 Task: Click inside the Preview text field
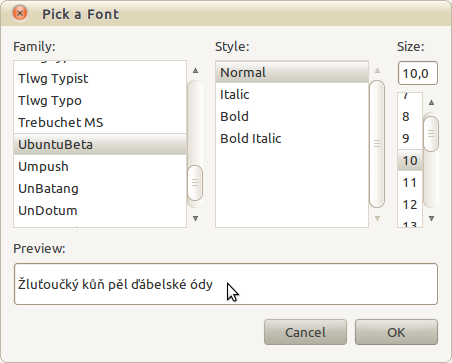[x=226, y=284]
